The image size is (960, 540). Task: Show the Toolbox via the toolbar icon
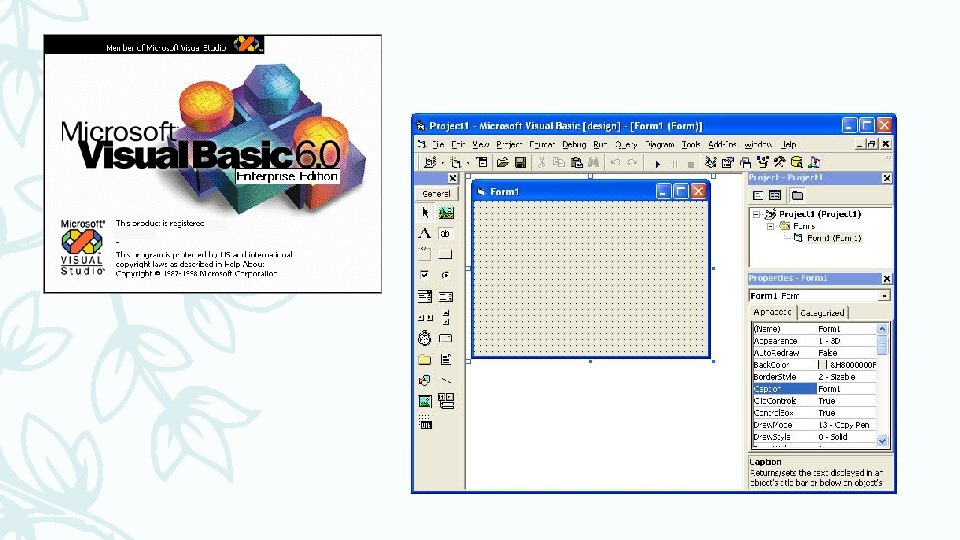click(x=779, y=162)
